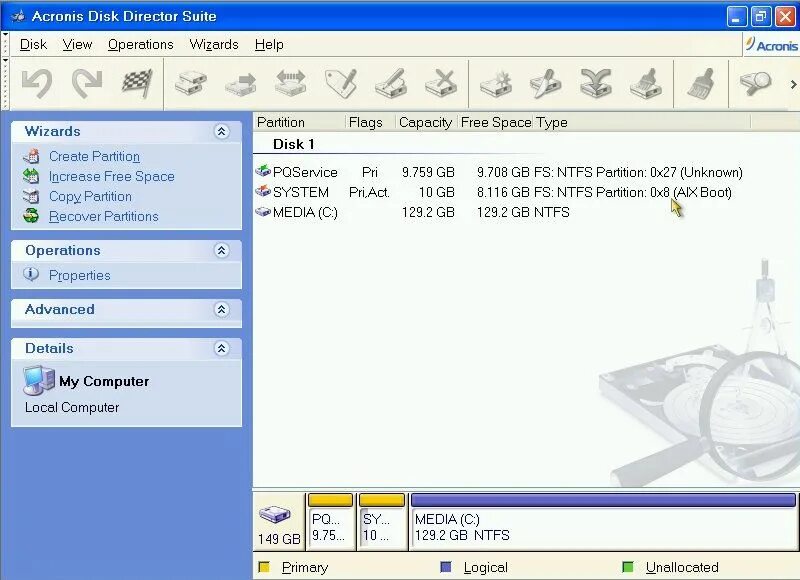The height and width of the screenshot is (580, 800).
Task: Click the Free Space column header
Action: click(495, 122)
